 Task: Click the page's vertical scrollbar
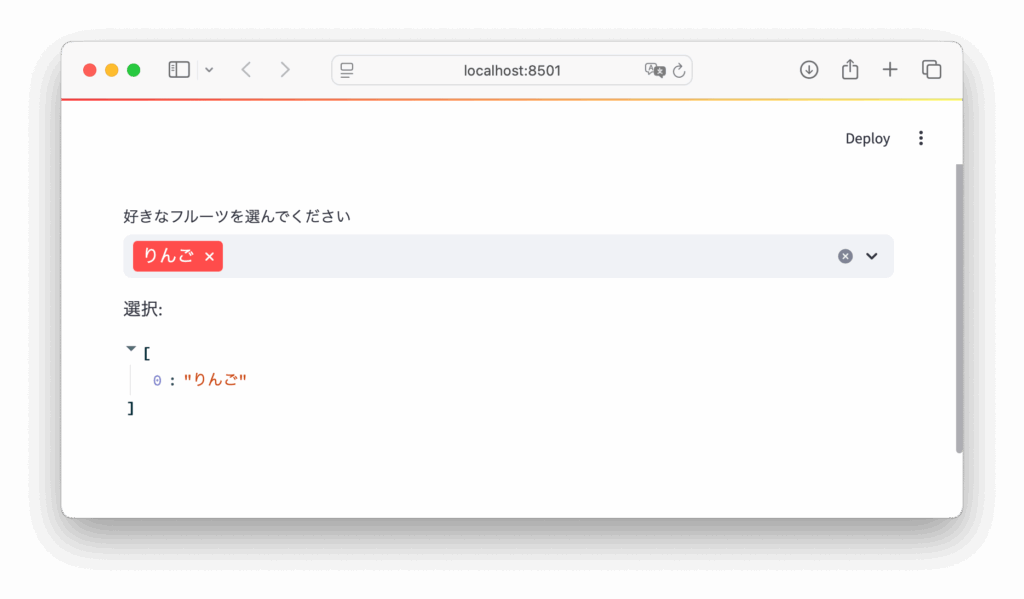tap(959, 300)
